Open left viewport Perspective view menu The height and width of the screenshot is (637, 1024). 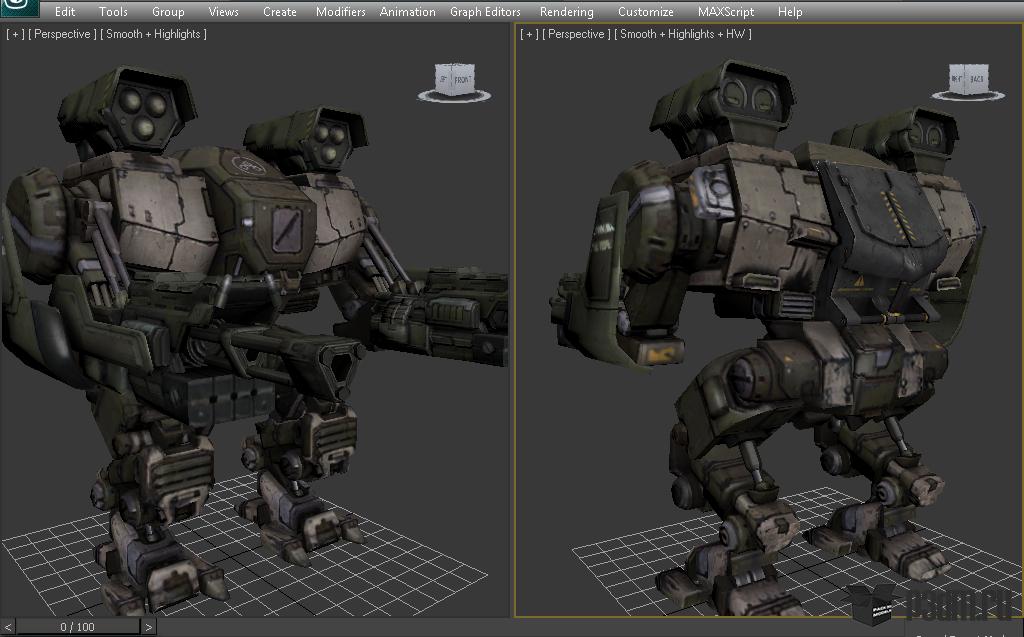click(62, 34)
